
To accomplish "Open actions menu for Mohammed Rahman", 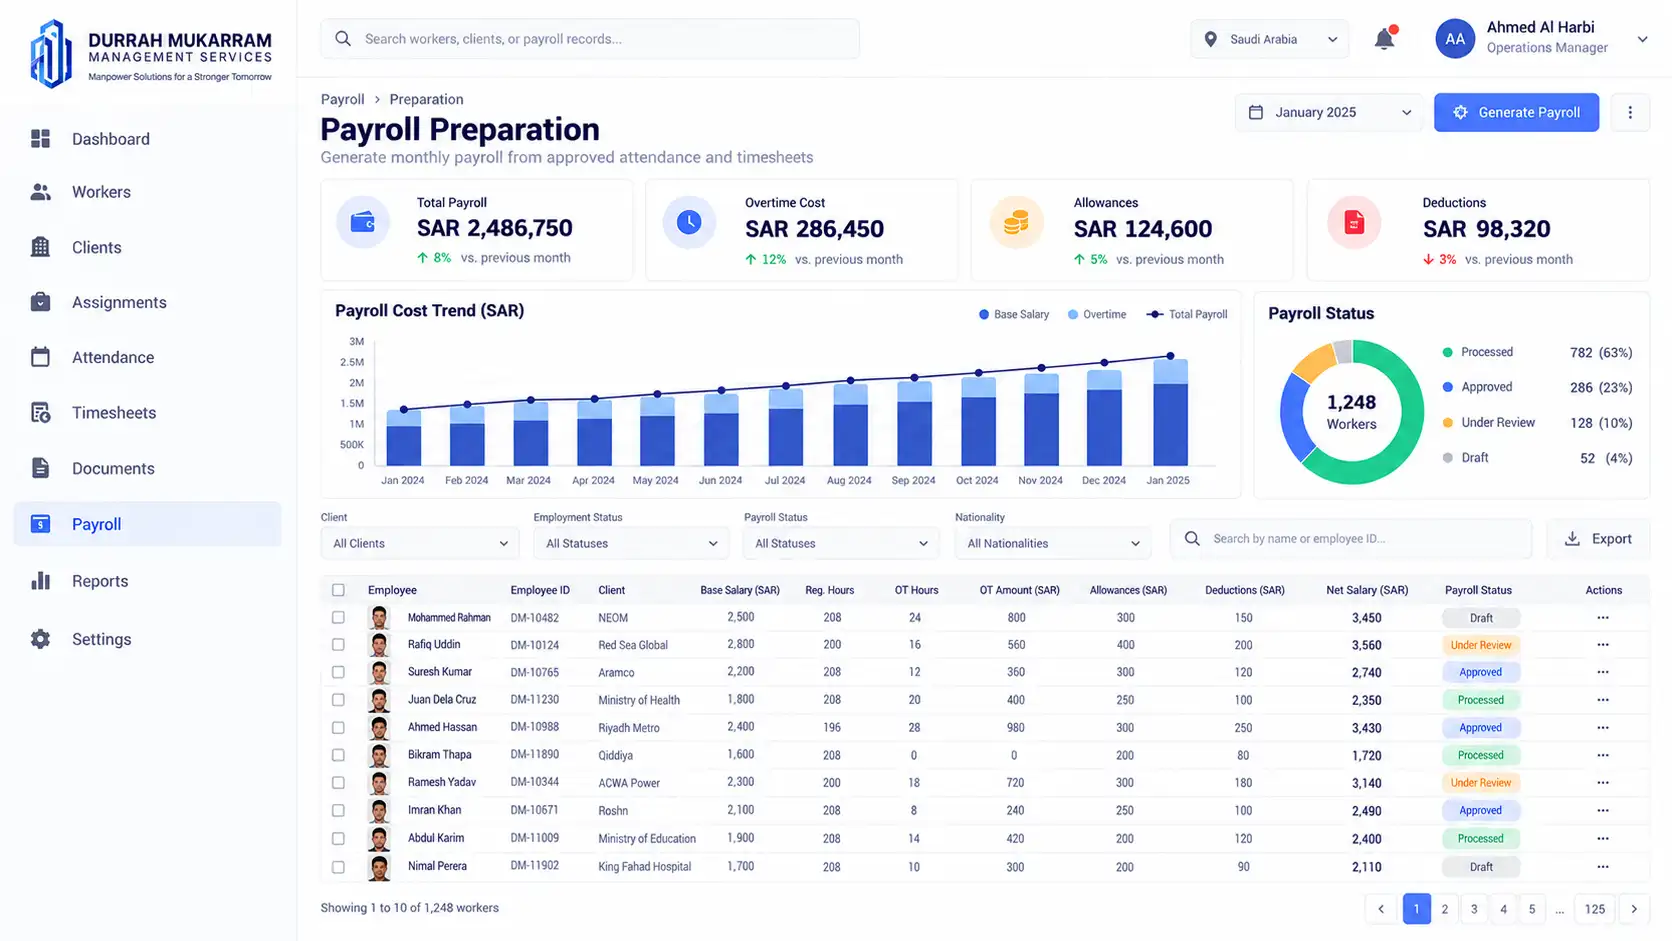I will click(x=1603, y=618).
